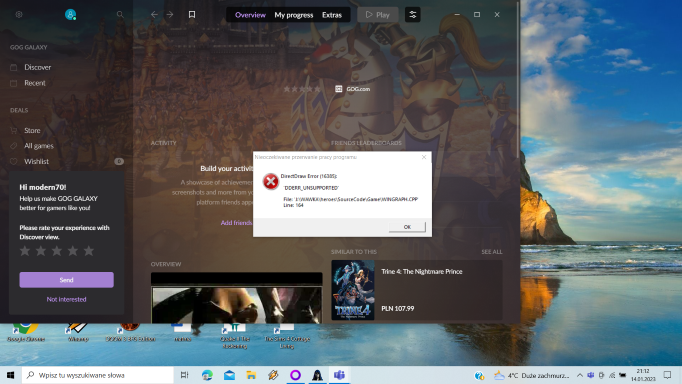Go back with the left arrow
Image resolution: width=682 pixels, height=384 pixels.
154,14
